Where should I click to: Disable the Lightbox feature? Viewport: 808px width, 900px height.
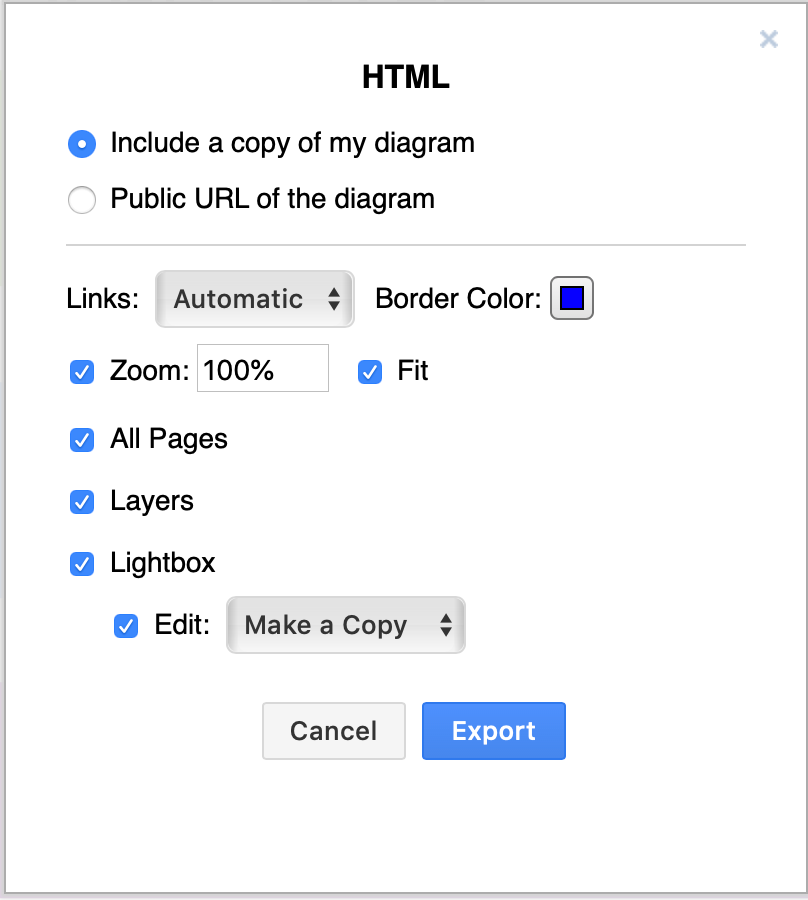pyautogui.click(x=81, y=564)
